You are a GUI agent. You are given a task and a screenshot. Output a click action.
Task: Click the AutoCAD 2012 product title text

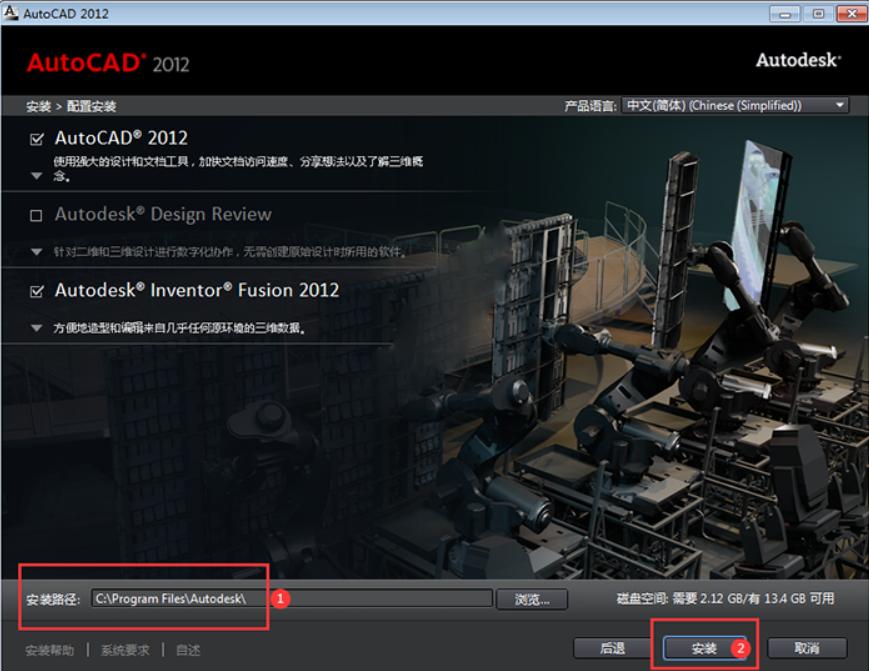(x=121, y=138)
